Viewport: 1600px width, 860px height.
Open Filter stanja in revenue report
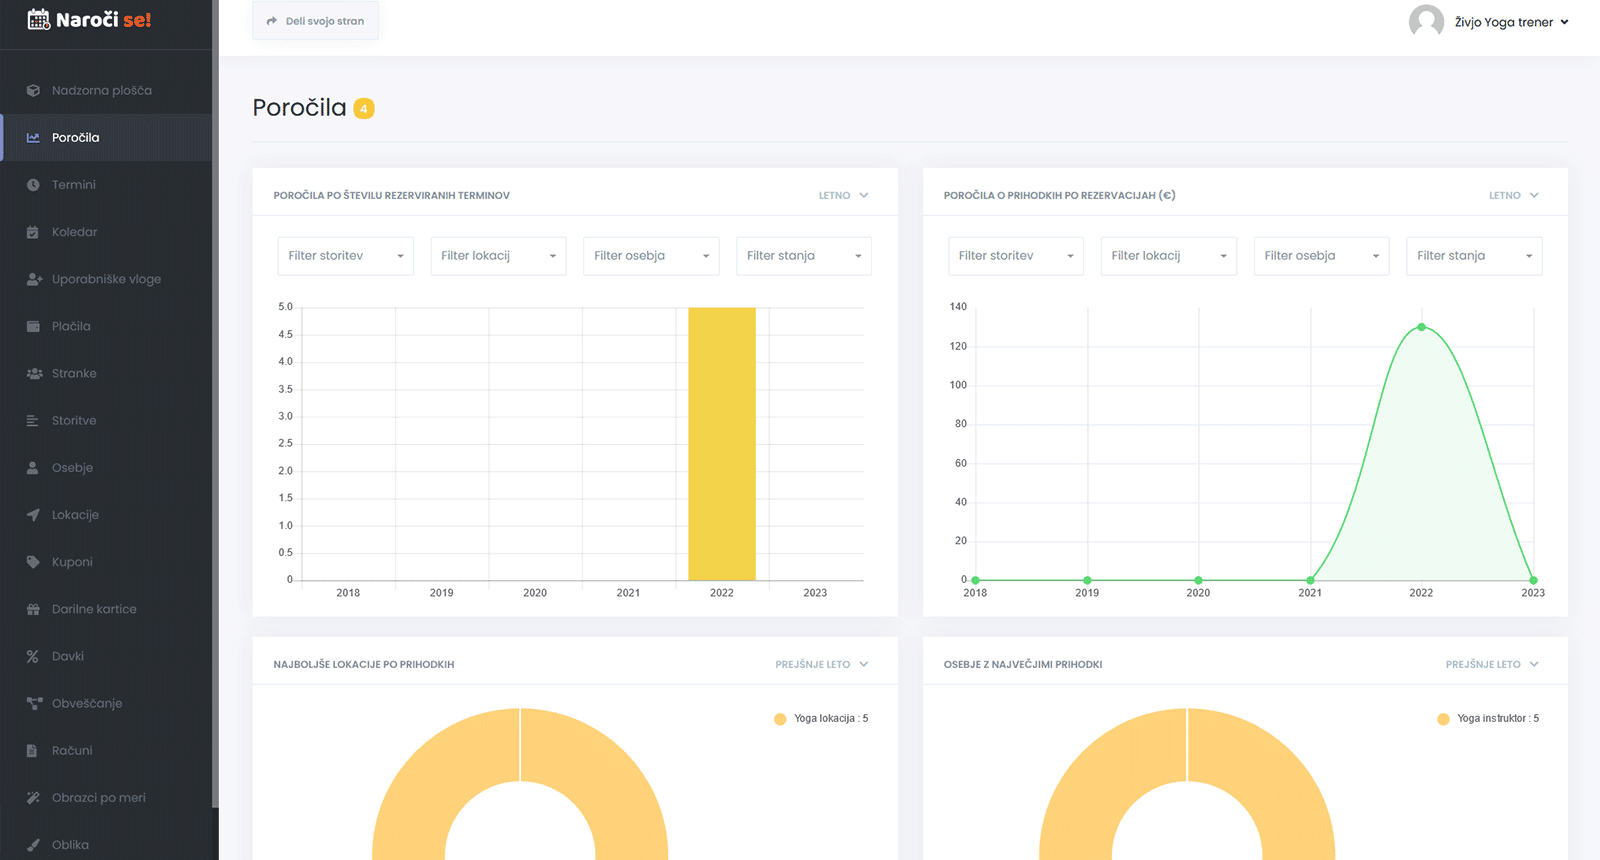click(1474, 256)
